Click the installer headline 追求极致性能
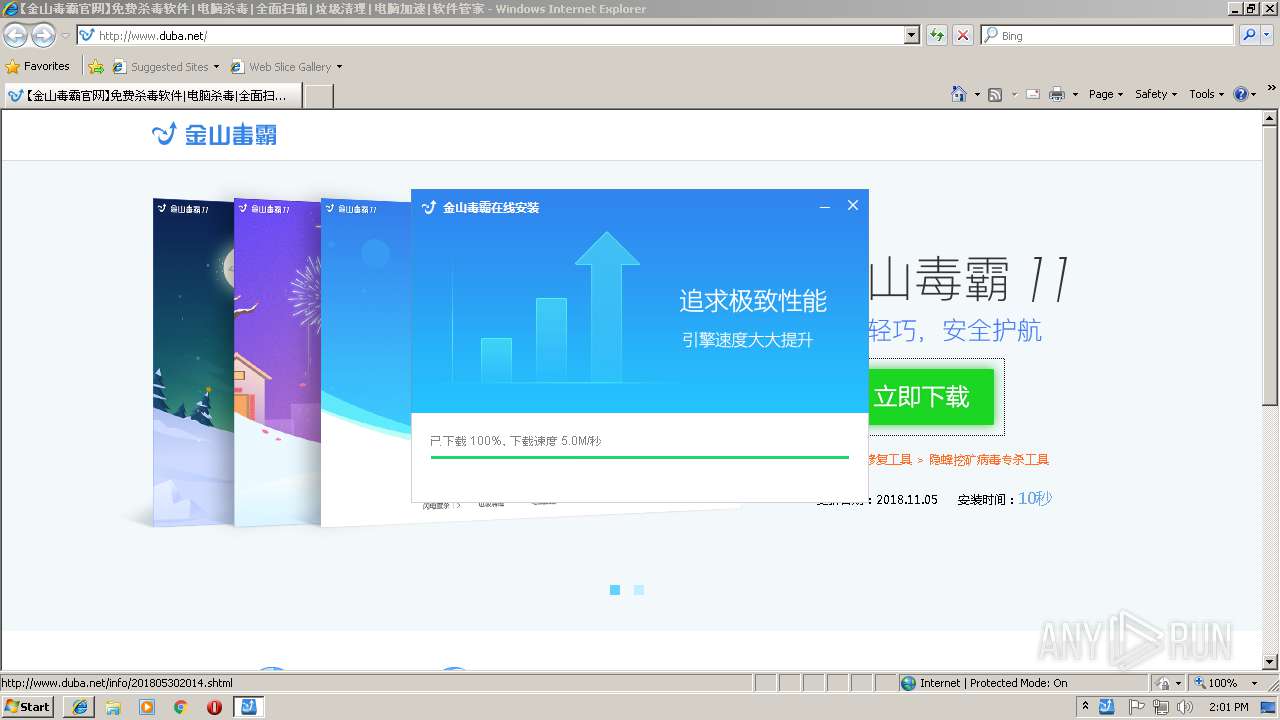 tap(753, 301)
